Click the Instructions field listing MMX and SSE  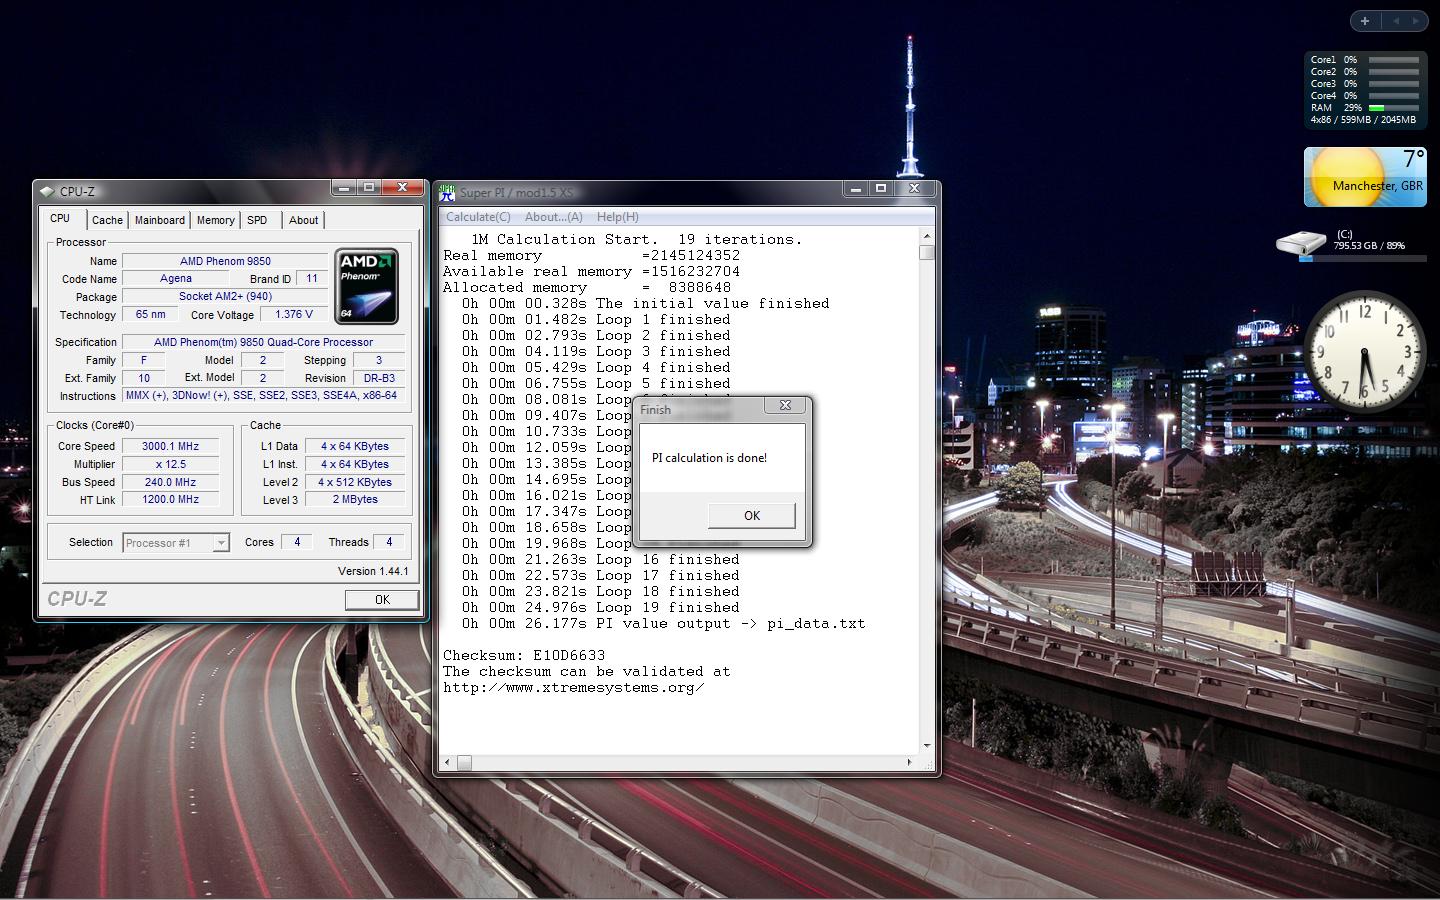[263, 396]
